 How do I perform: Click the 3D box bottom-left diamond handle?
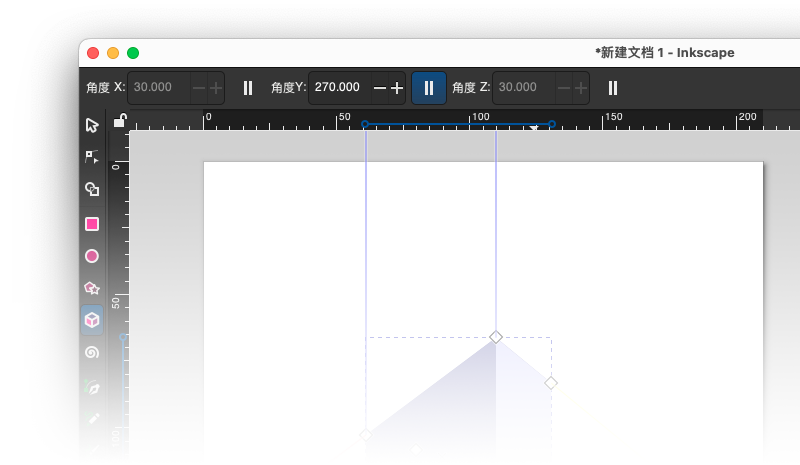tap(366, 435)
